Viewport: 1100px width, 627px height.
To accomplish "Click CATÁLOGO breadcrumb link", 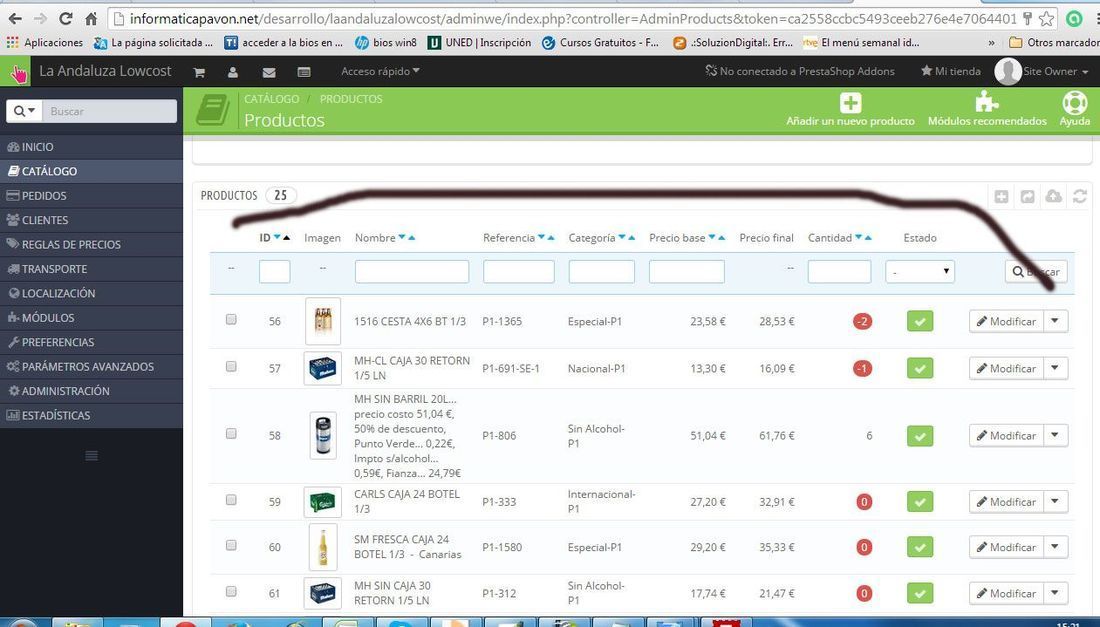I will click(271, 99).
